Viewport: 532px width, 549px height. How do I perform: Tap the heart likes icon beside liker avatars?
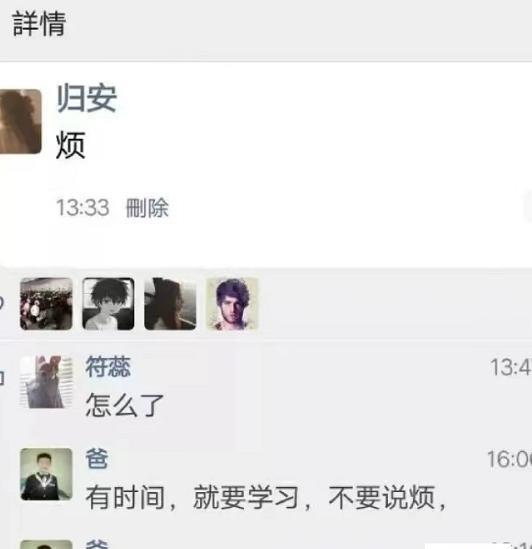2,303
